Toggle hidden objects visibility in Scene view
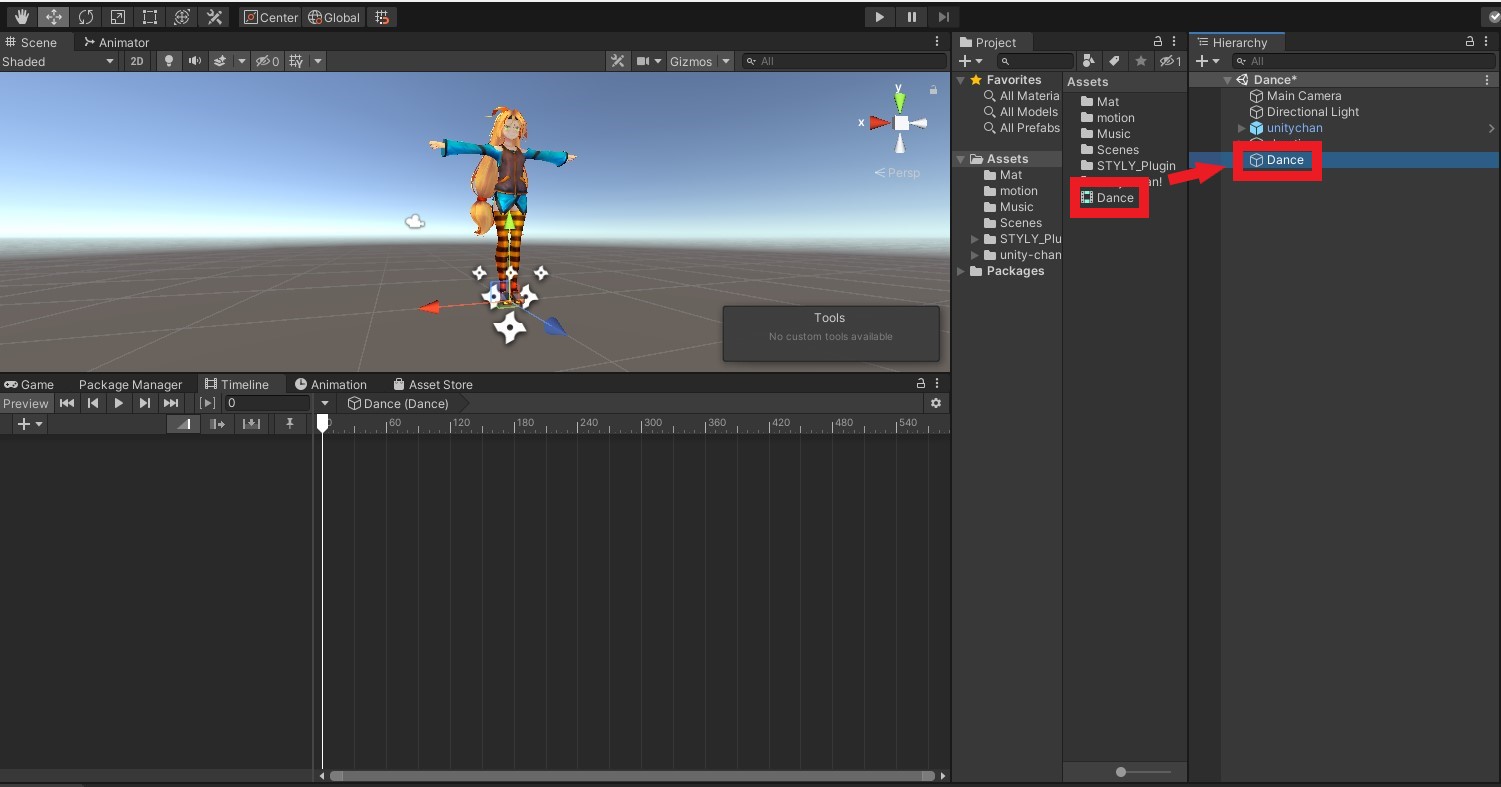Image resolution: width=1501 pixels, height=787 pixels. click(x=267, y=61)
